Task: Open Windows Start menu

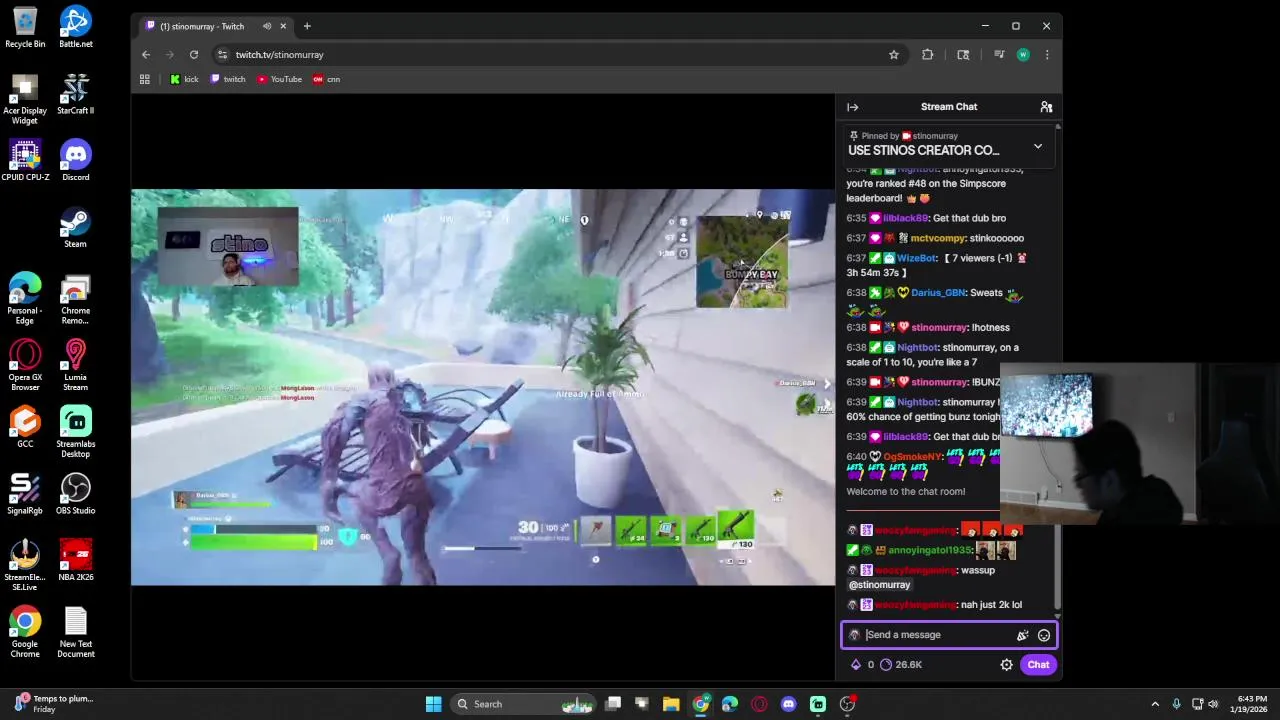Action: [x=433, y=704]
